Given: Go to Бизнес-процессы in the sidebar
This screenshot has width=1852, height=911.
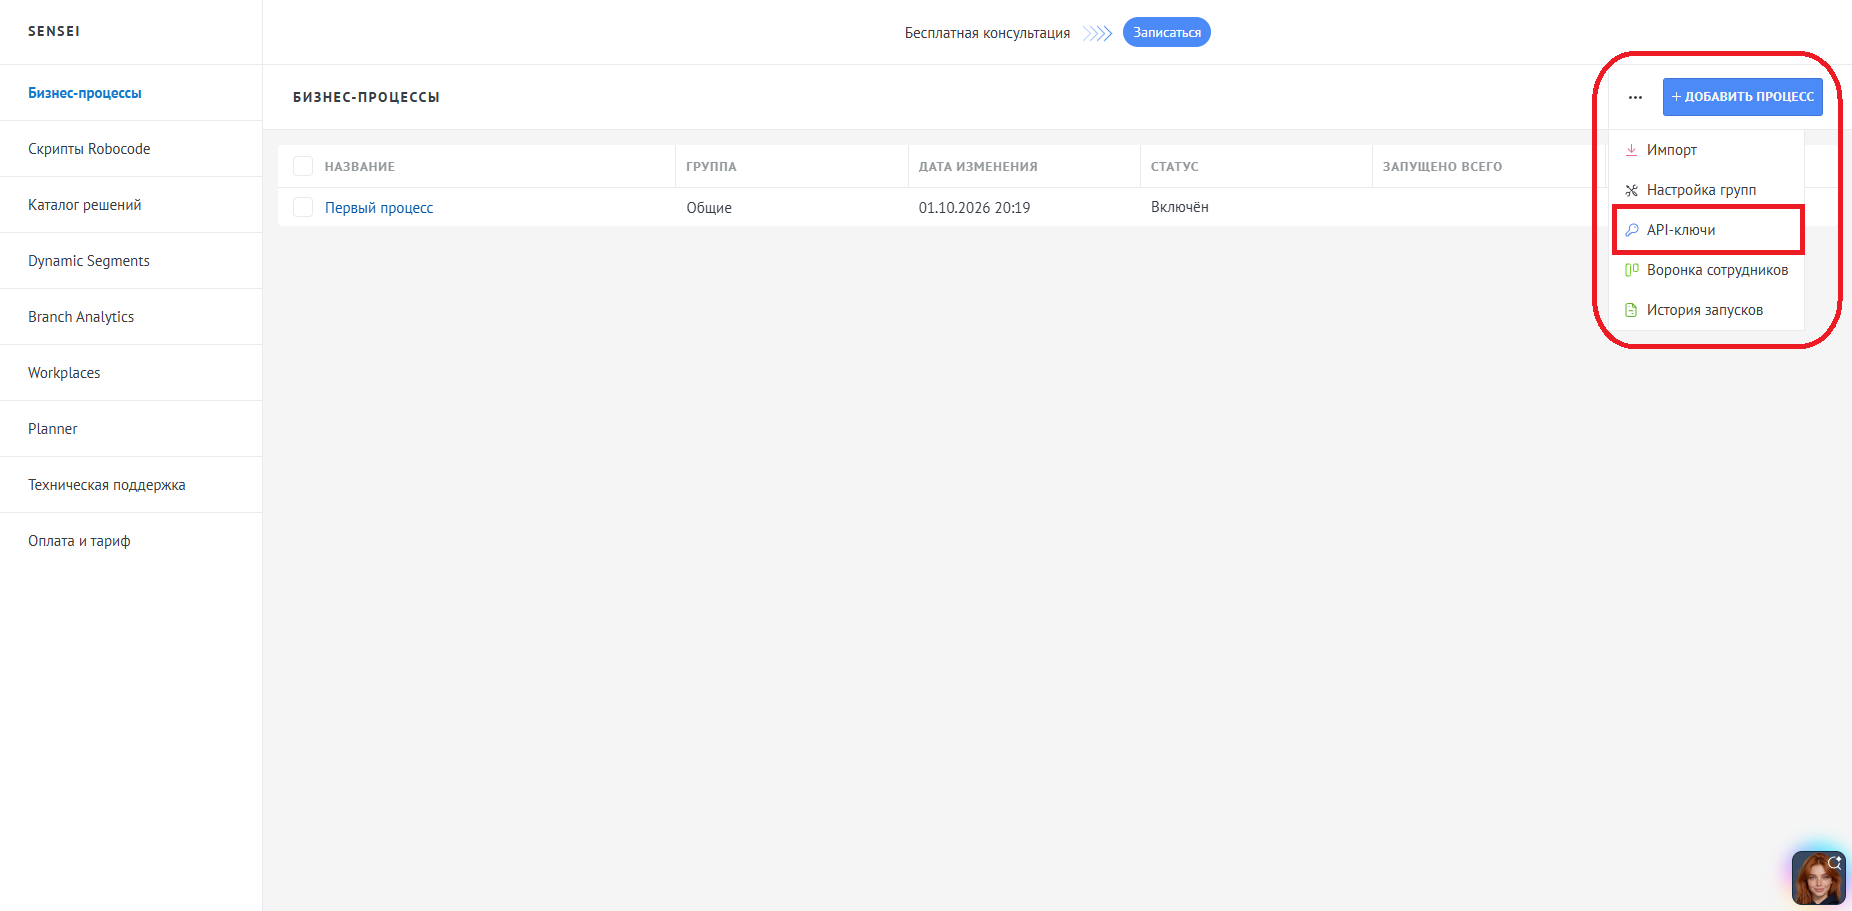Looking at the screenshot, I should click(131, 93).
